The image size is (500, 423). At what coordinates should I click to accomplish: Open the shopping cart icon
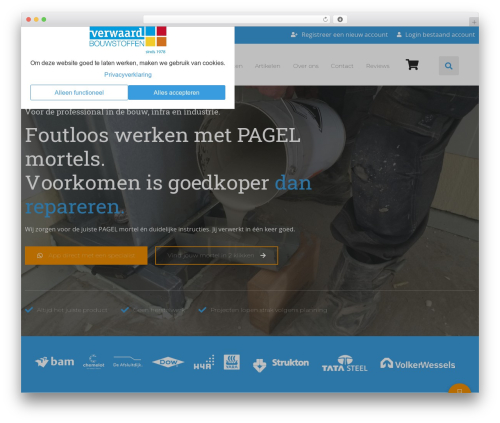pyautogui.click(x=412, y=64)
